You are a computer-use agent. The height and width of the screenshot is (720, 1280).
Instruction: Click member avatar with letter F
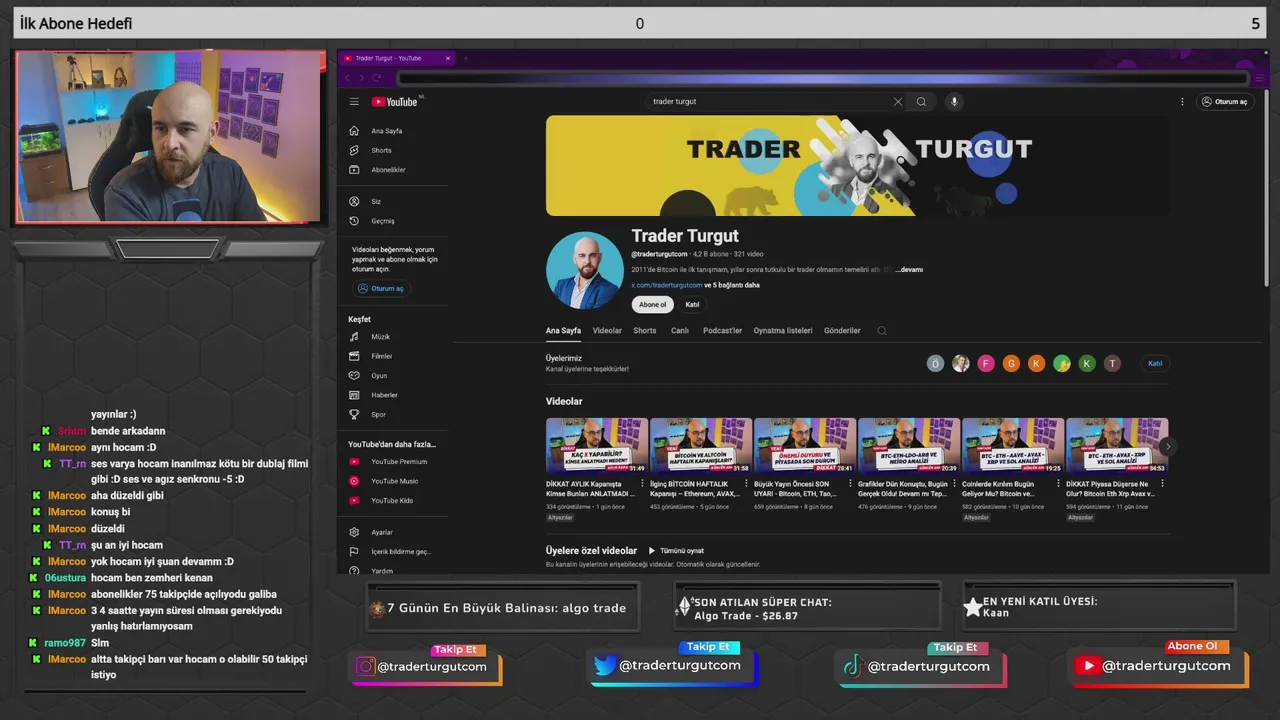tap(986, 364)
